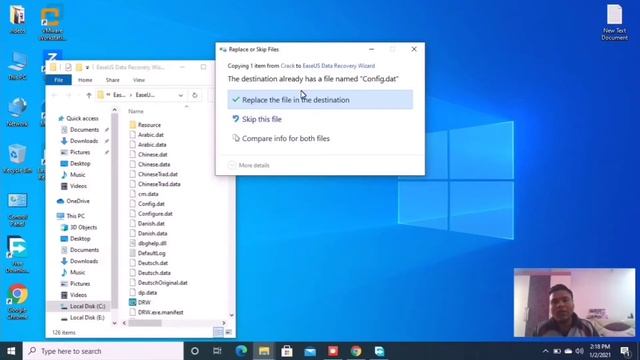Open the clock and date display
The image size is (640, 360).
[x=600, y=351]
